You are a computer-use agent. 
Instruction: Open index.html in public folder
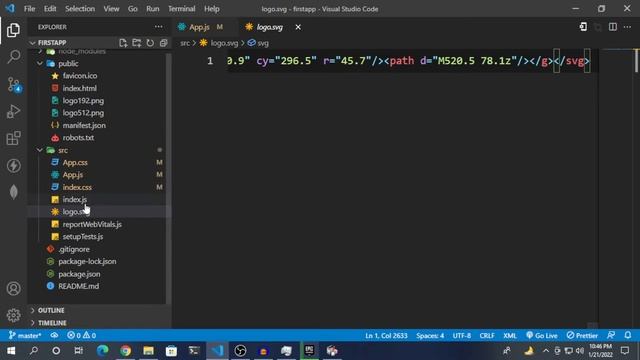click(80, 88)
